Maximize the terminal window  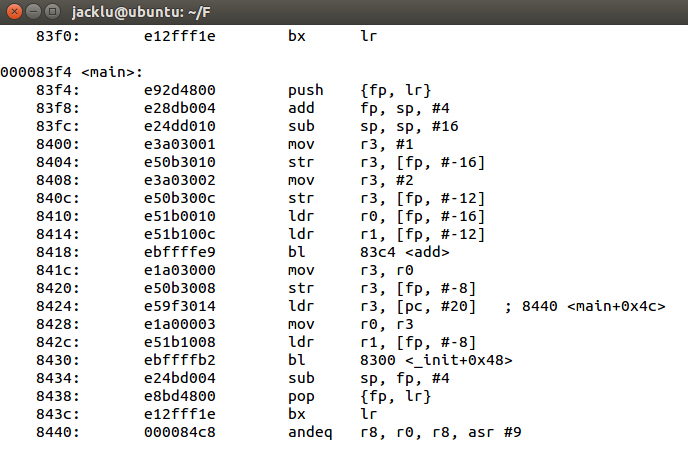coord(52,11)
